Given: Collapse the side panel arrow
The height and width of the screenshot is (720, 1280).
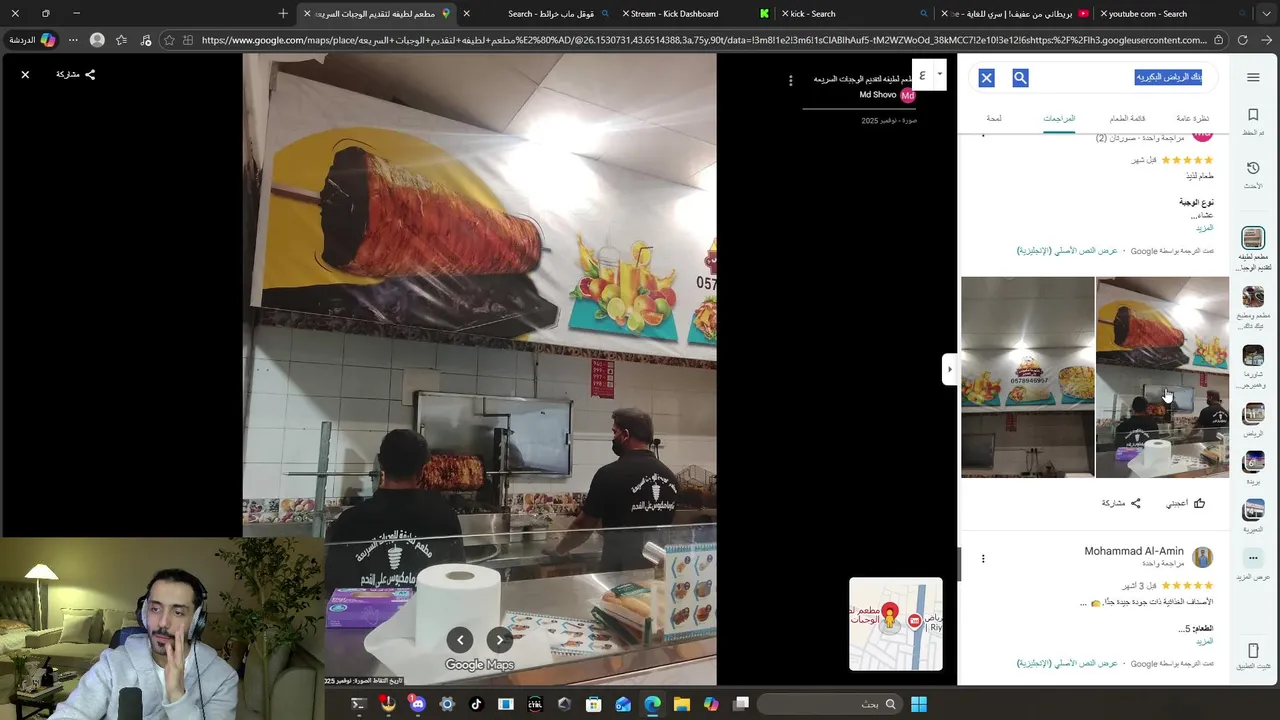Looking at the screenshot, I should pos(949,369).
